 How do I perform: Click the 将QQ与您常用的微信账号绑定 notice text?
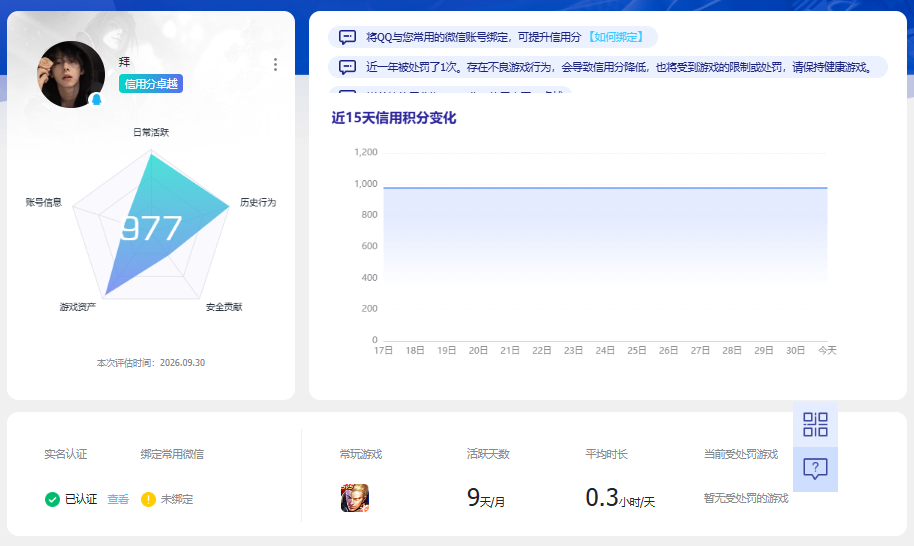click(473, 37)
